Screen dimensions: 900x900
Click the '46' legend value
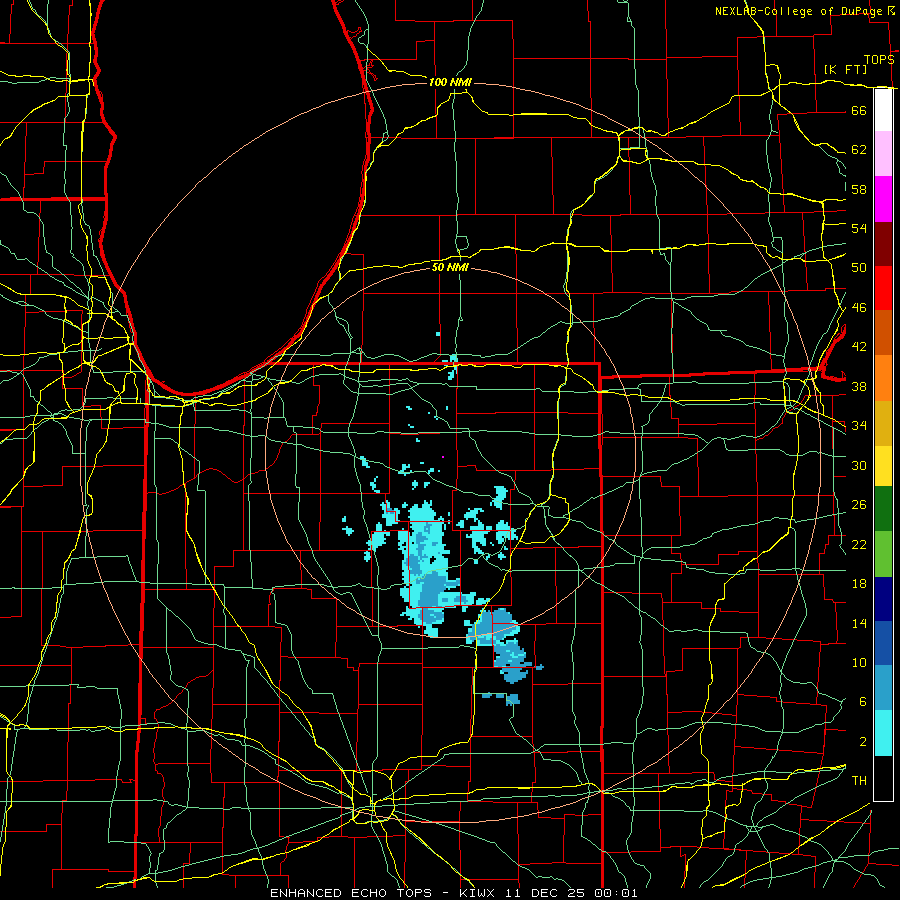click(x=859, y=308)
